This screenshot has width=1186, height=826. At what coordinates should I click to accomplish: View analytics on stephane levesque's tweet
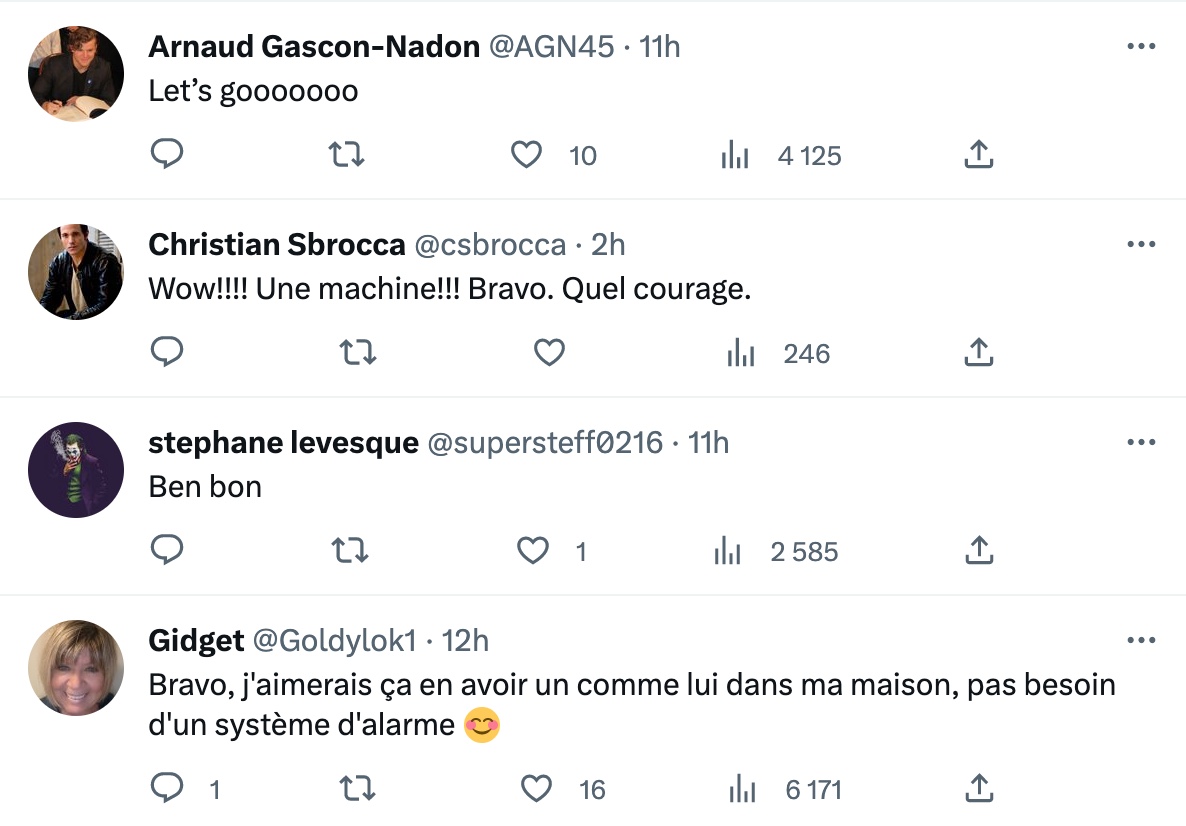pos(727,552)
